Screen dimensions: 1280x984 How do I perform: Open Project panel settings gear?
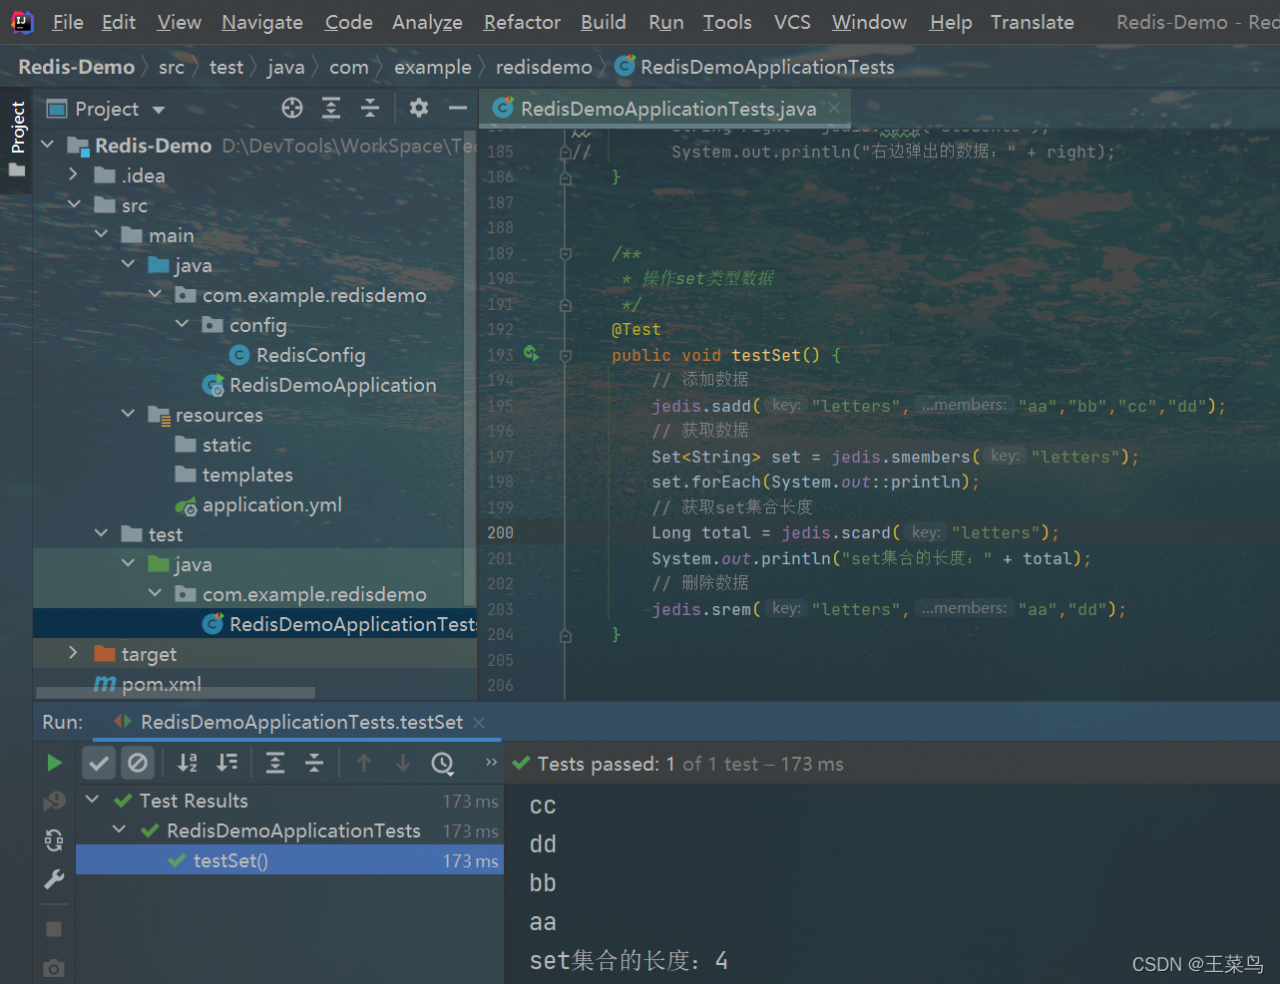click(x=419, y=108)
